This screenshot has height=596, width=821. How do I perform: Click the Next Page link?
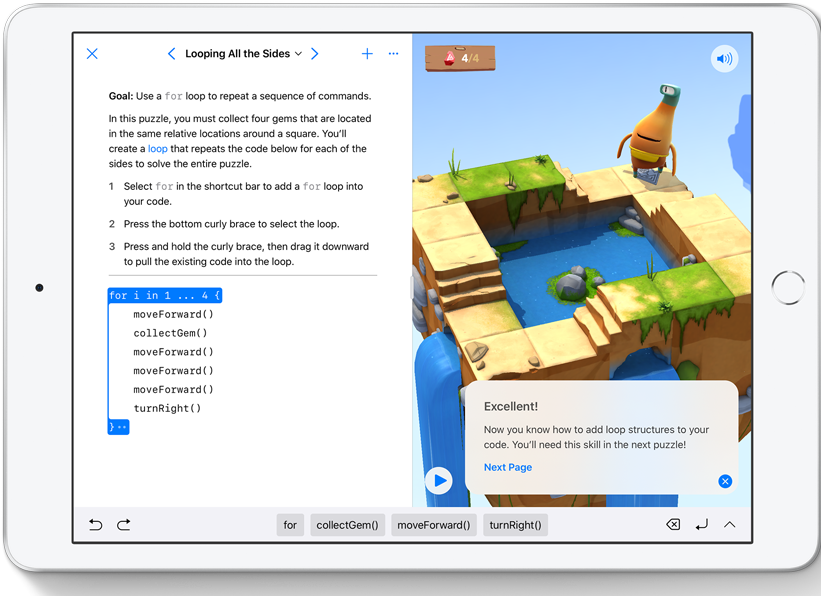(508, 467)
